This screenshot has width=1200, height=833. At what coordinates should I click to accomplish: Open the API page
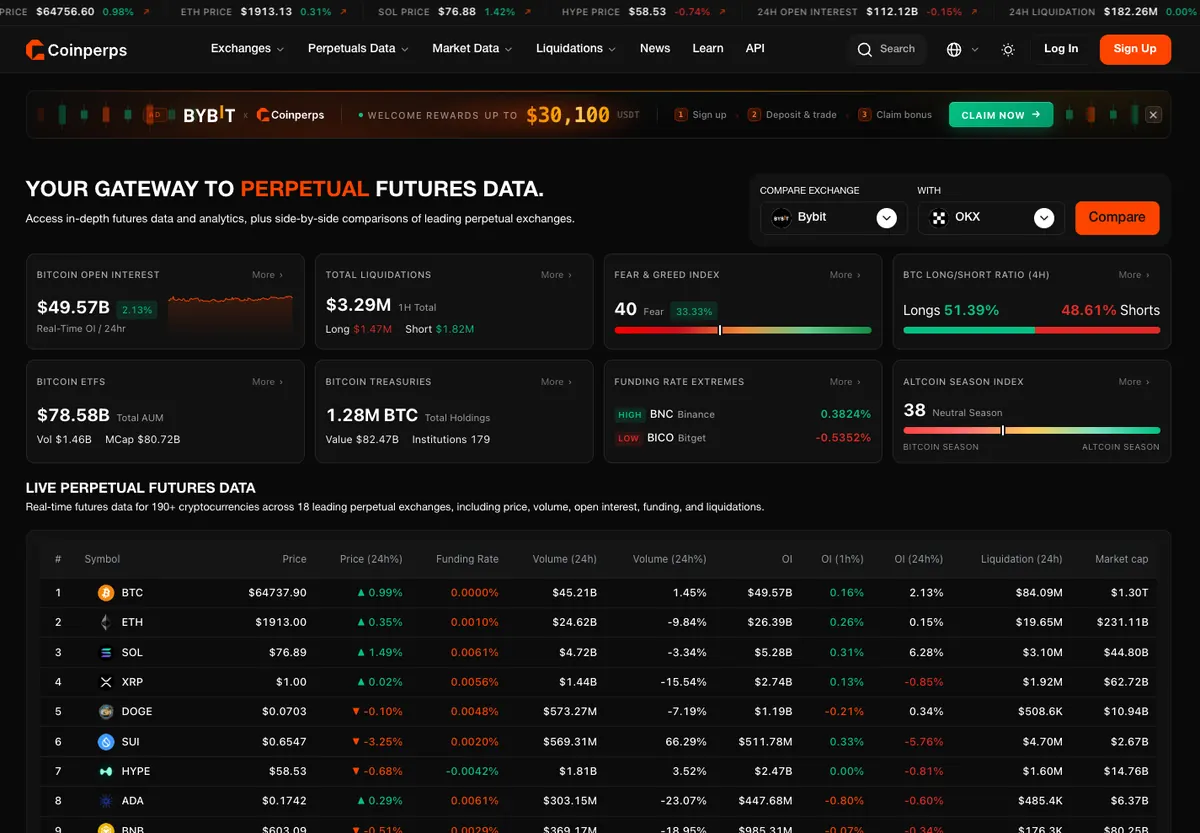755,48
